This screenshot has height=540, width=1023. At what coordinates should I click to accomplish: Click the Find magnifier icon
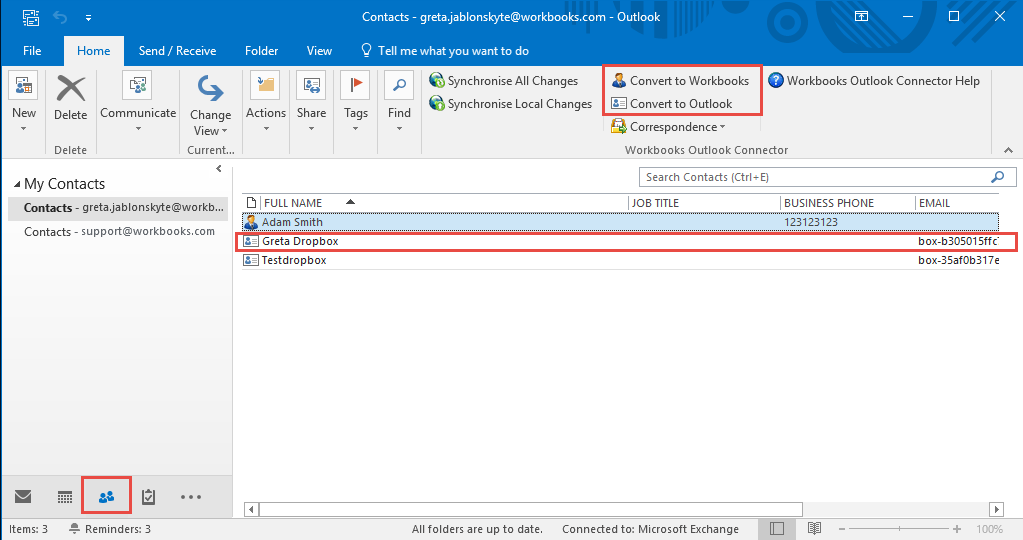(399, 85)
